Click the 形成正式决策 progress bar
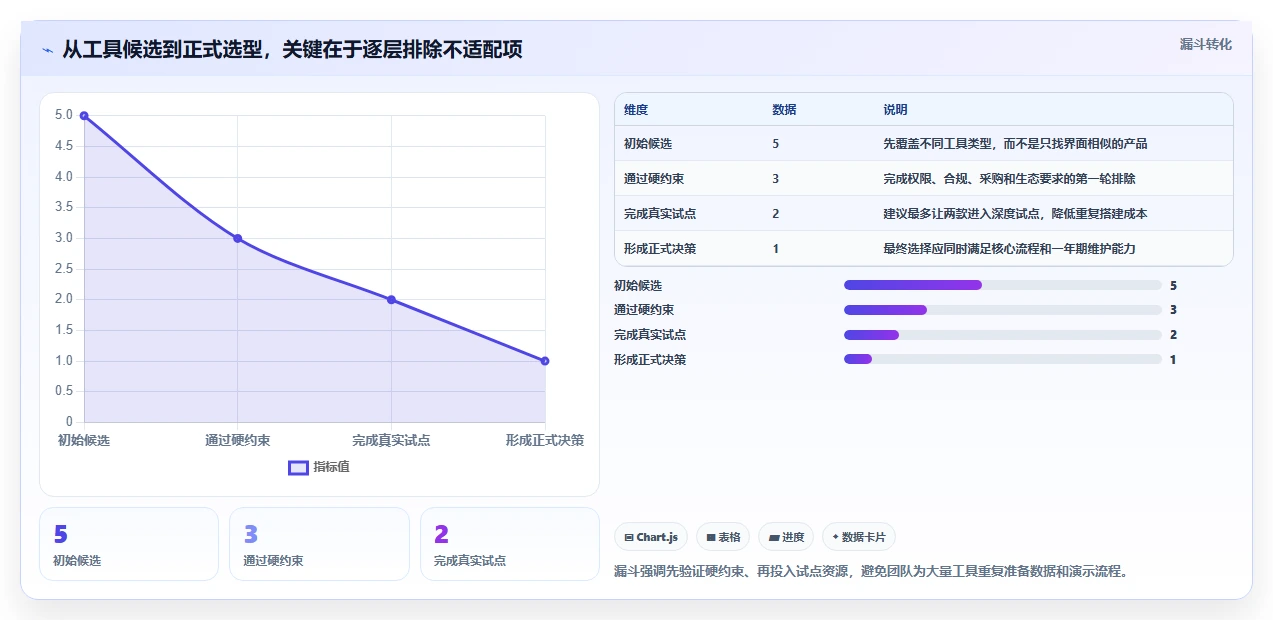The image size is (1273, 620). 1003,359
